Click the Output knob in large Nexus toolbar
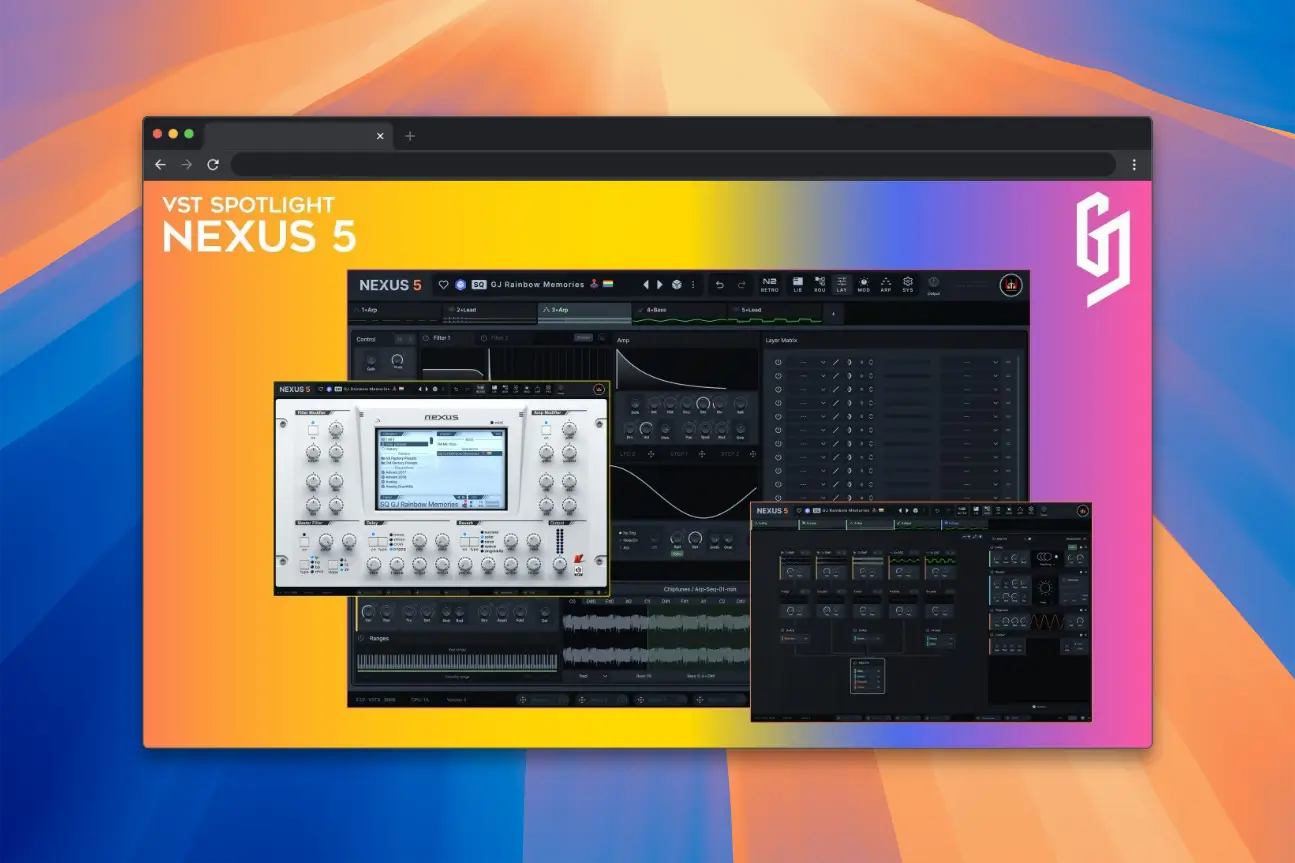This screenshot has width=1295, height=863. pyautogui.click(x=933, y=283)
